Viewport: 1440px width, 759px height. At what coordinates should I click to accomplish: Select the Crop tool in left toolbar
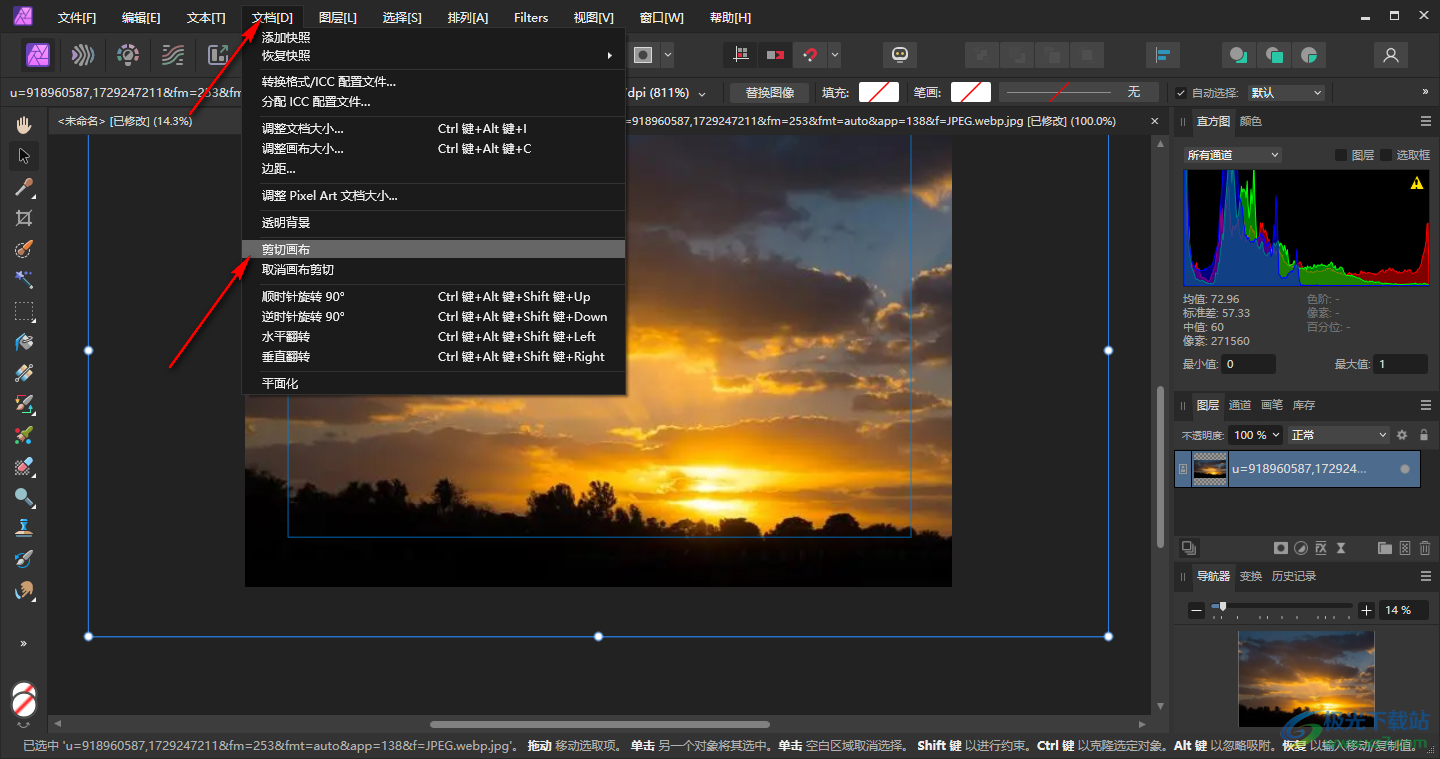tap(24, 218)
